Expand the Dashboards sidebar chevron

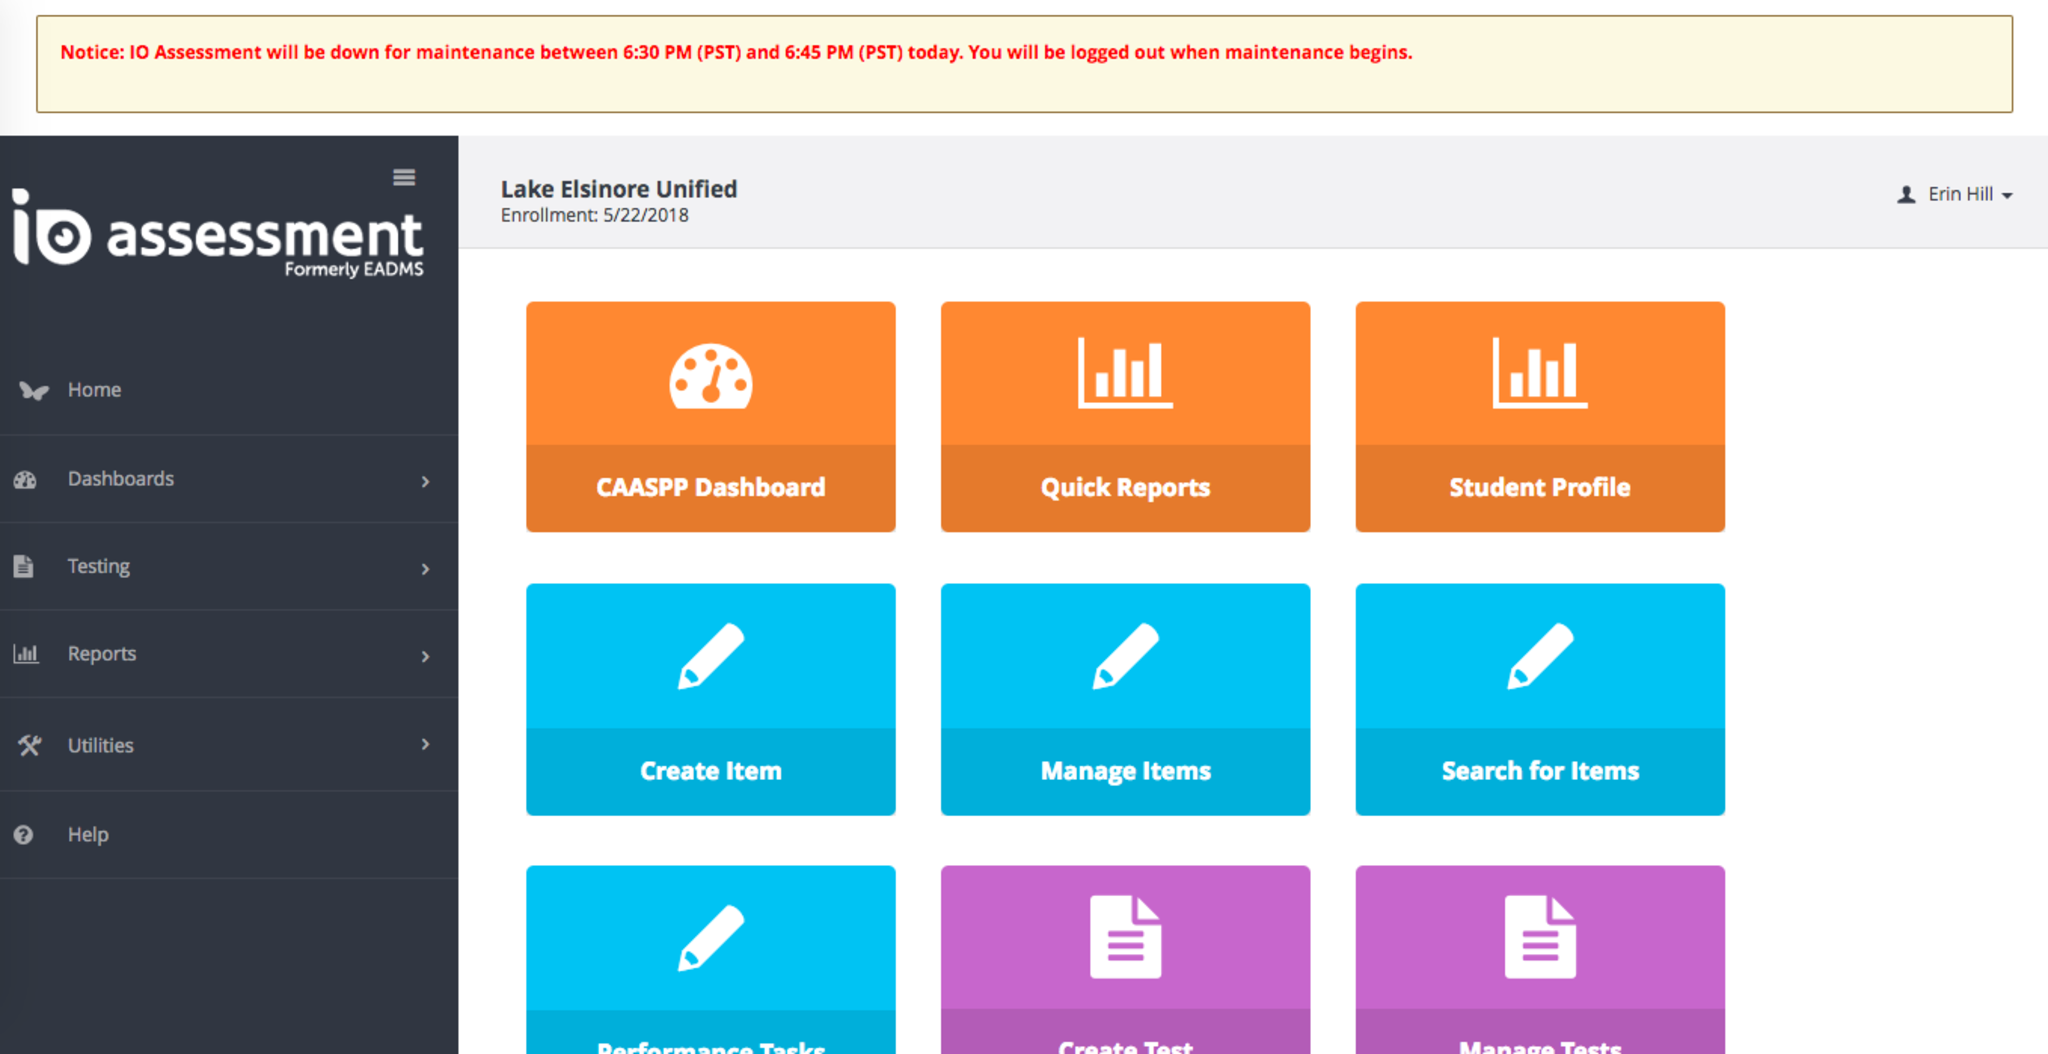tap(425, 481)
